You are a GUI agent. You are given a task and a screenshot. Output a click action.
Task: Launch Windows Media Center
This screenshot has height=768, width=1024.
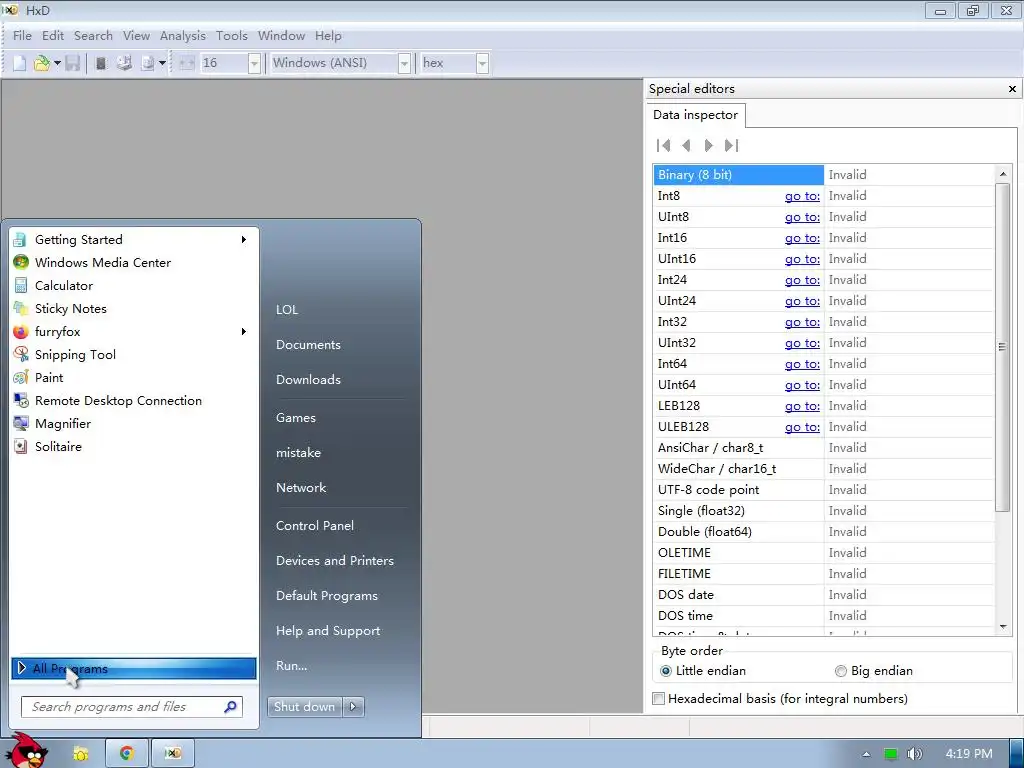point(133,263)
